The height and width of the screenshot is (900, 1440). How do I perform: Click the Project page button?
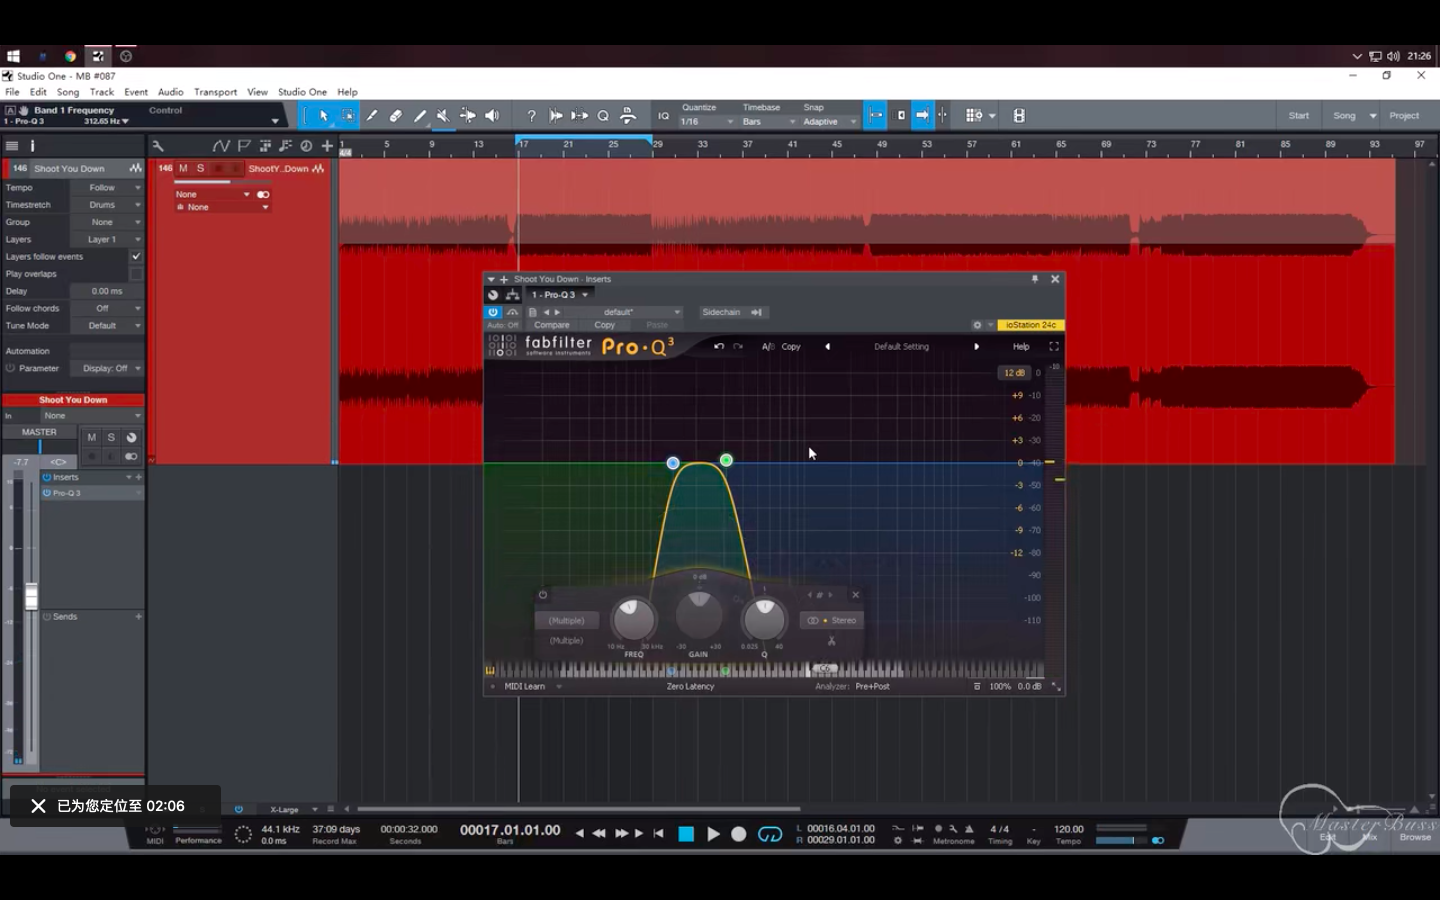pyautogui.click(x=1404, y=116)
